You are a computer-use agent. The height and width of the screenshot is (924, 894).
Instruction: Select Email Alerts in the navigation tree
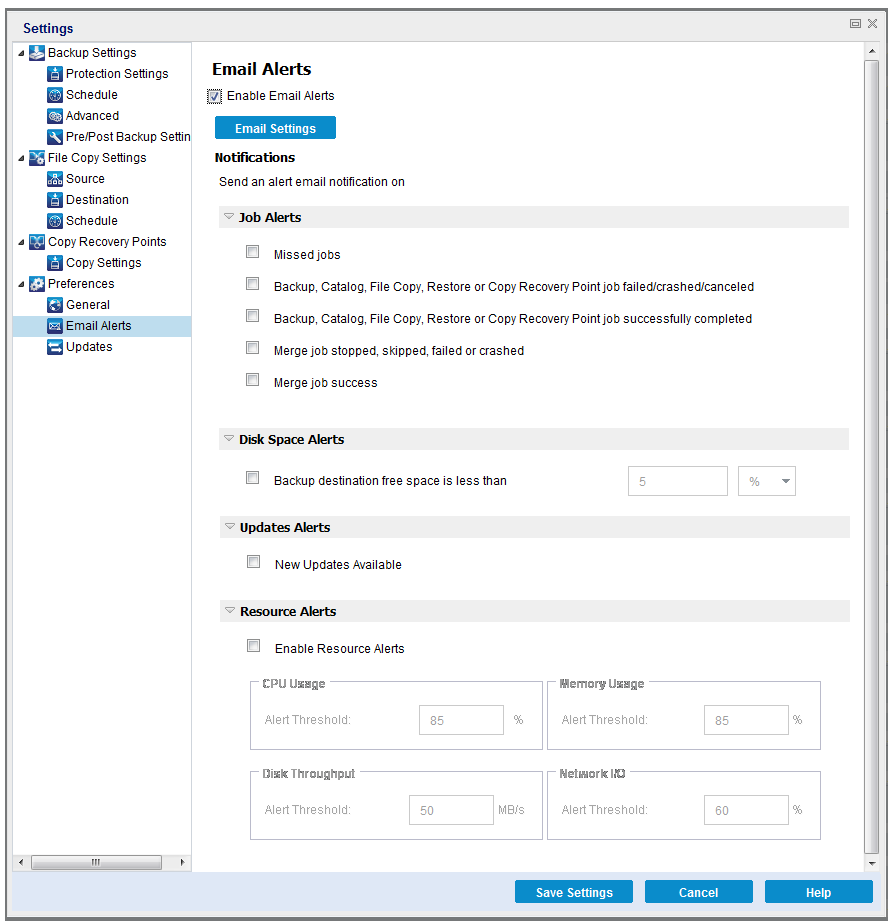(x=99, y=325)
